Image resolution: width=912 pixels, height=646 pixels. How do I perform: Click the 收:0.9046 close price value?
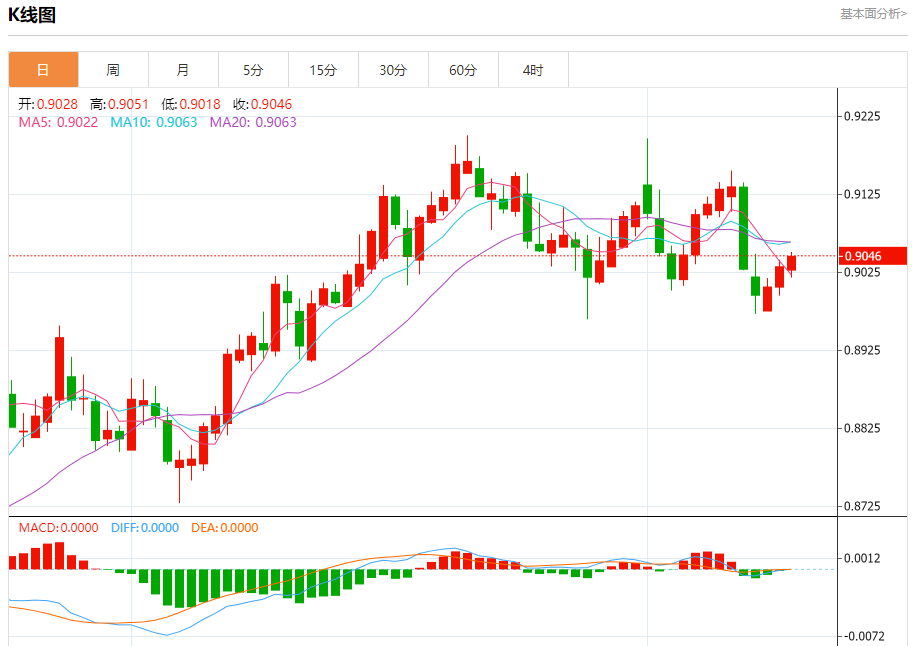(262, 104)
